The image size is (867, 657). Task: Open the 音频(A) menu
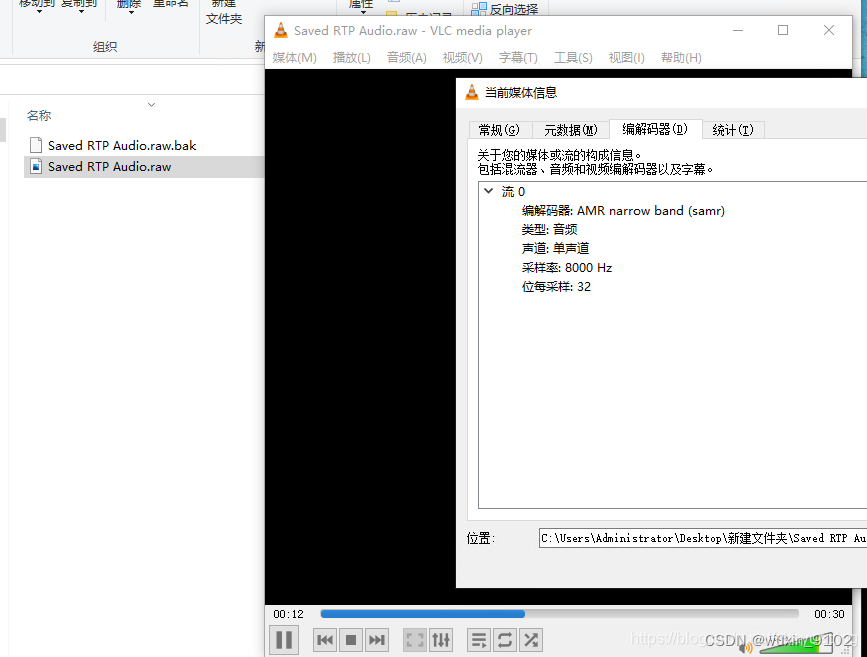(406, 58)
